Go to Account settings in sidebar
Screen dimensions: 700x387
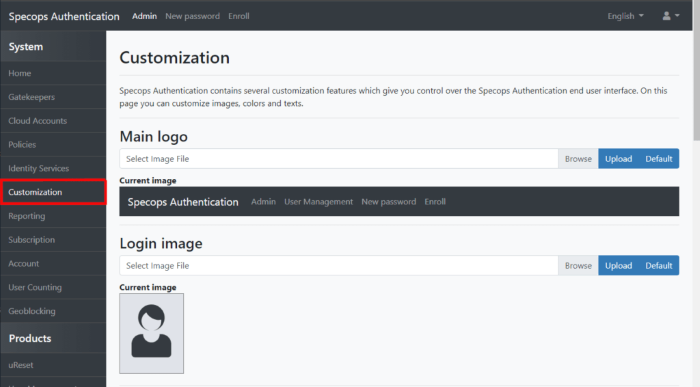pos(53,263)
